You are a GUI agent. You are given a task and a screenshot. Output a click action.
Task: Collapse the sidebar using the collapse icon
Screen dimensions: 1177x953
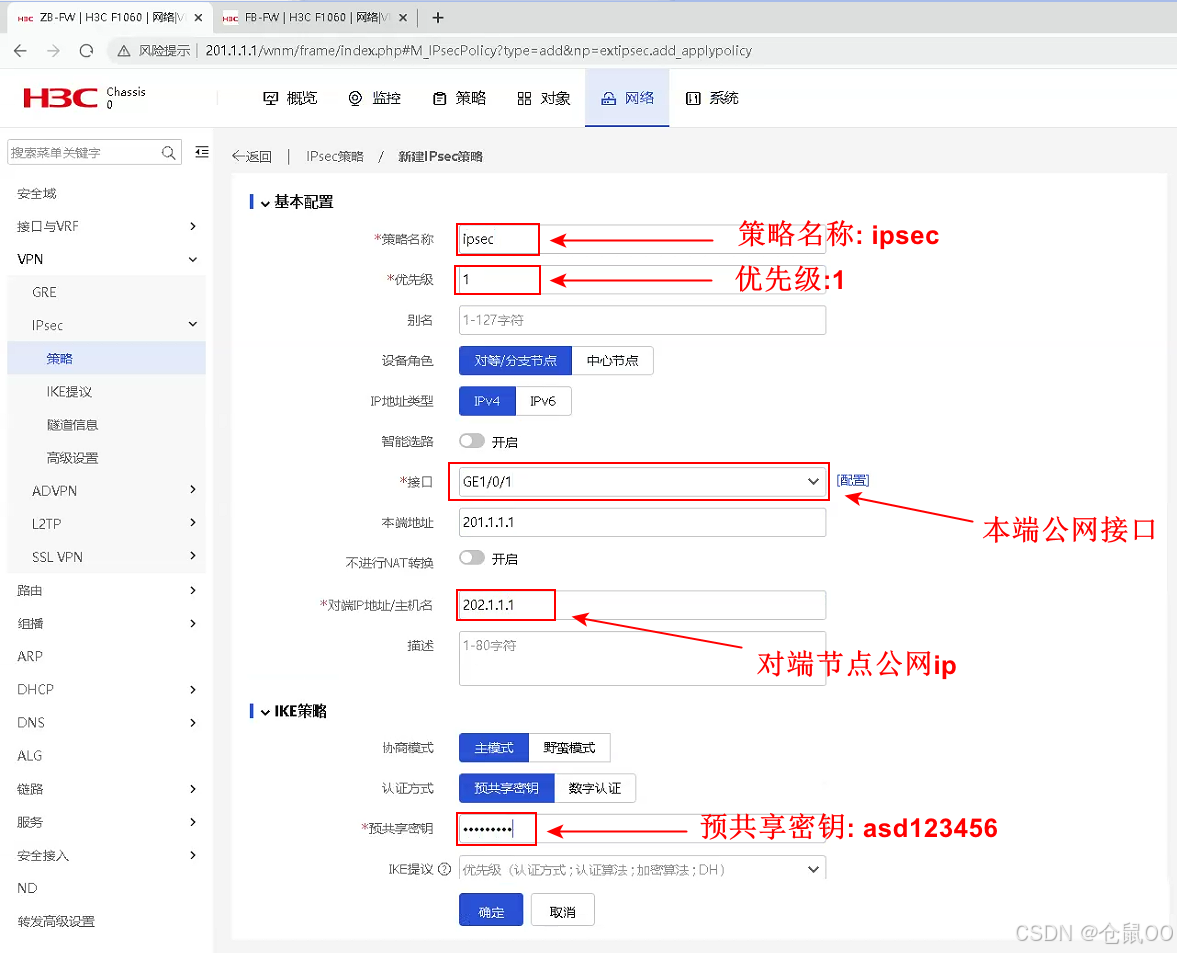point(201,152)
